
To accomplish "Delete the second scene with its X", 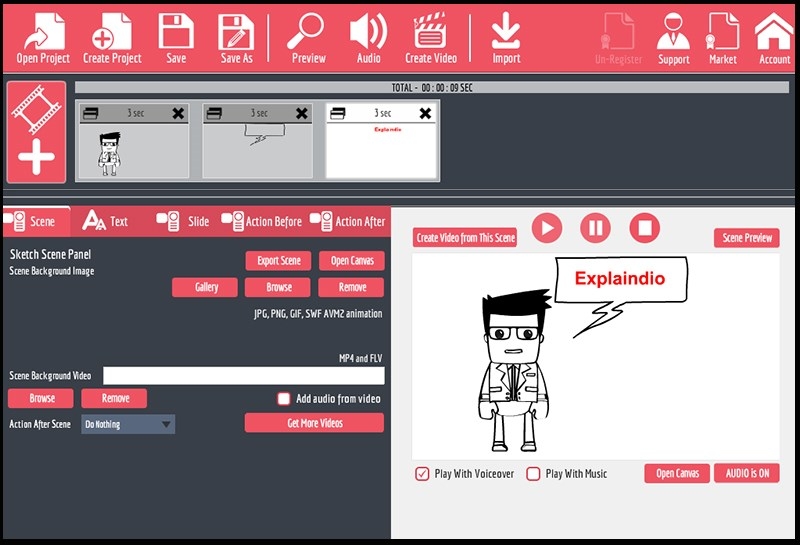I will tap(302, 113).
